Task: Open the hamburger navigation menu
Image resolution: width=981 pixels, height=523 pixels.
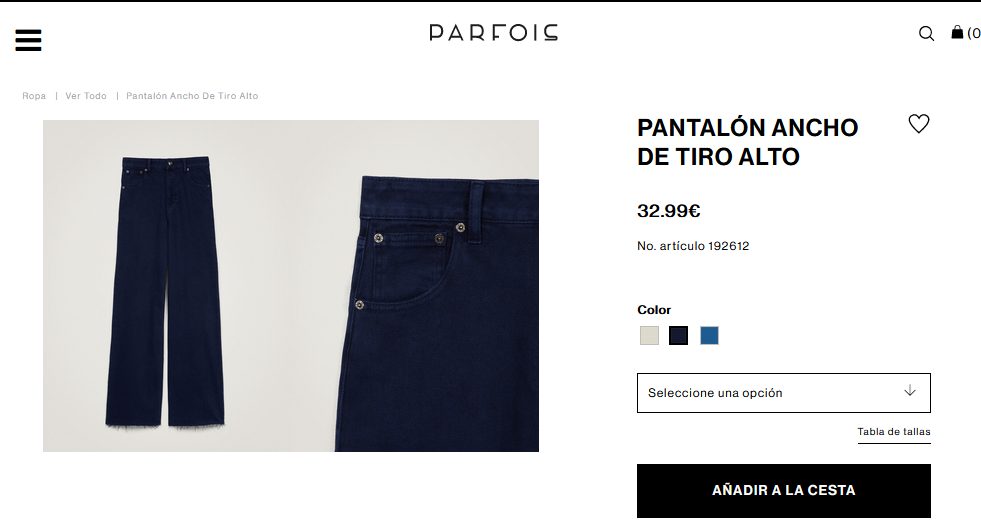Action: pyautogui.click(x=28, y=40)
